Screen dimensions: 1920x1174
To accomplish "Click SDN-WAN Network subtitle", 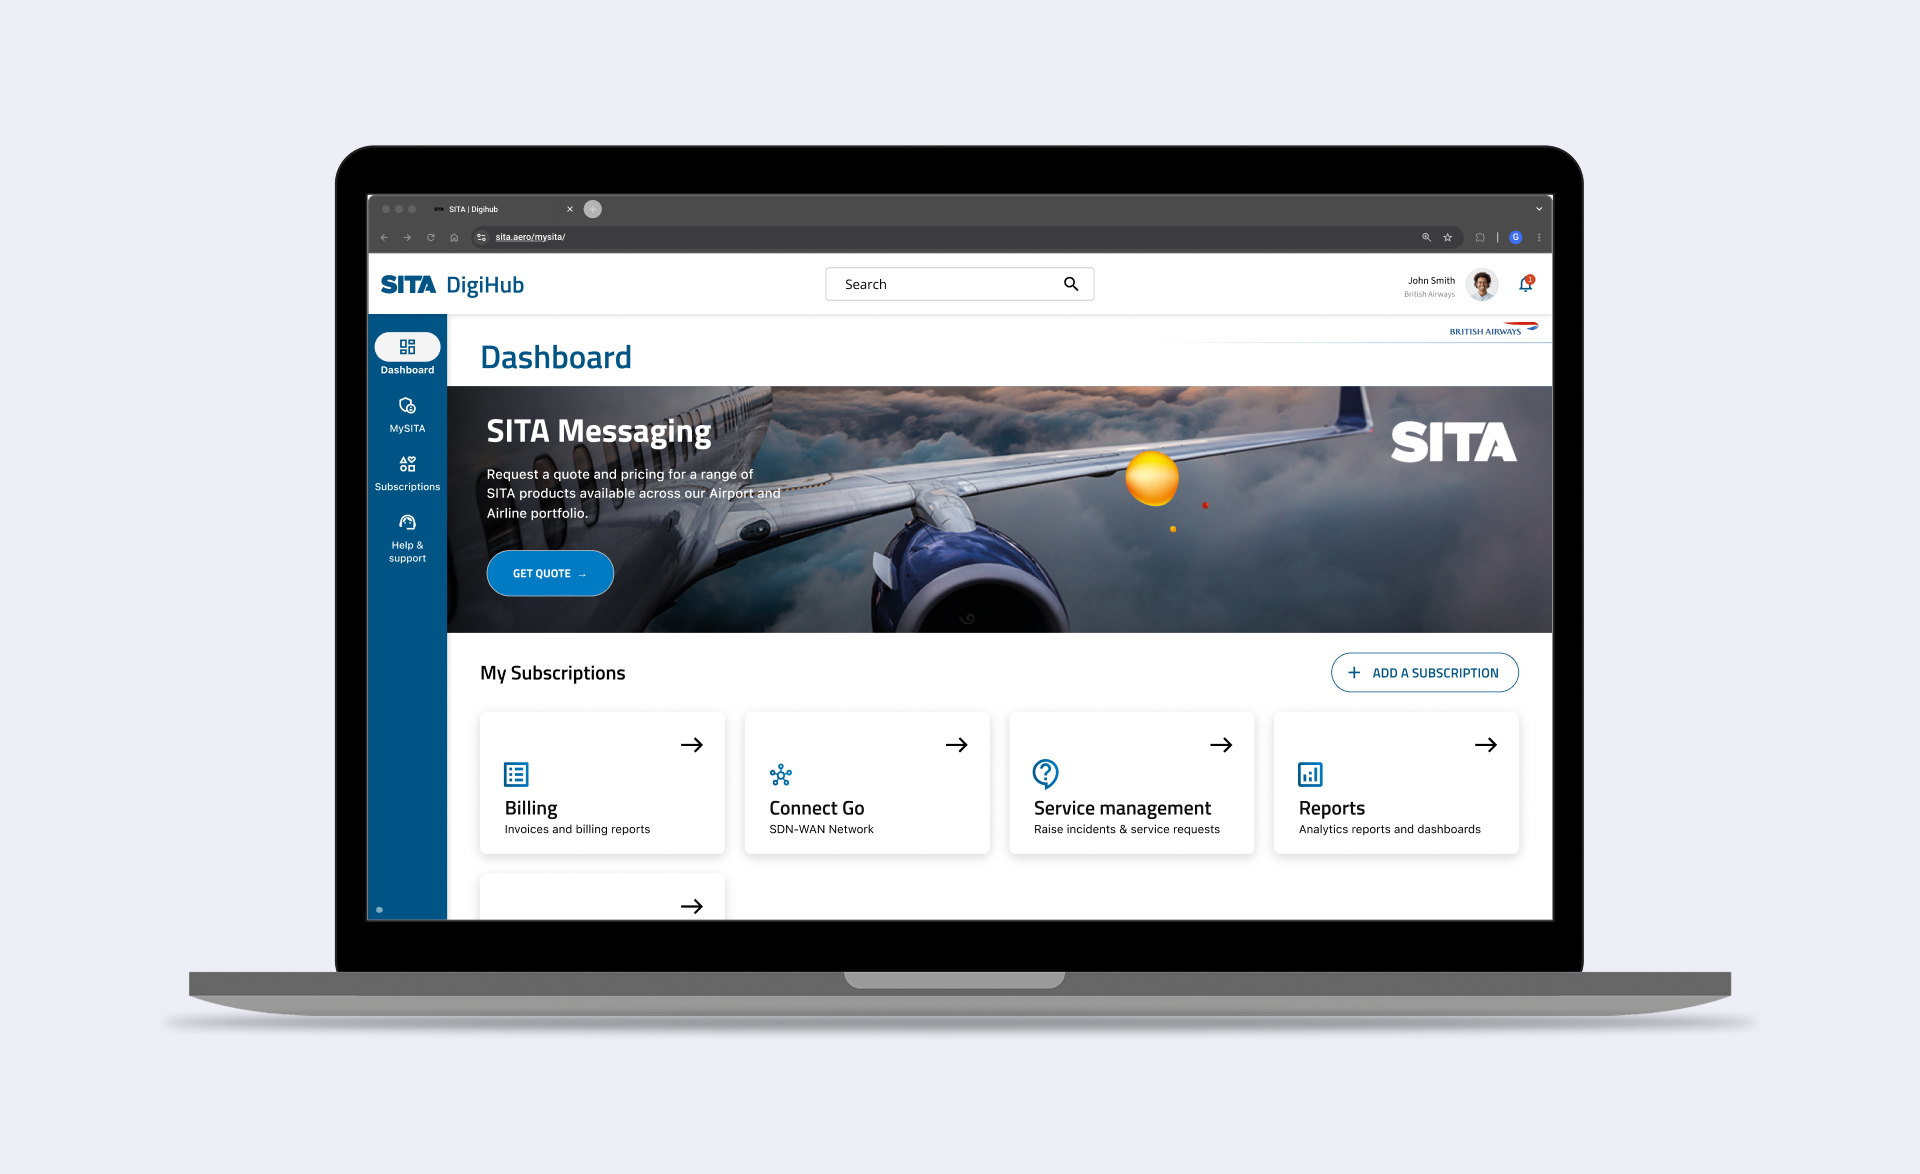I will pos(821,829).
